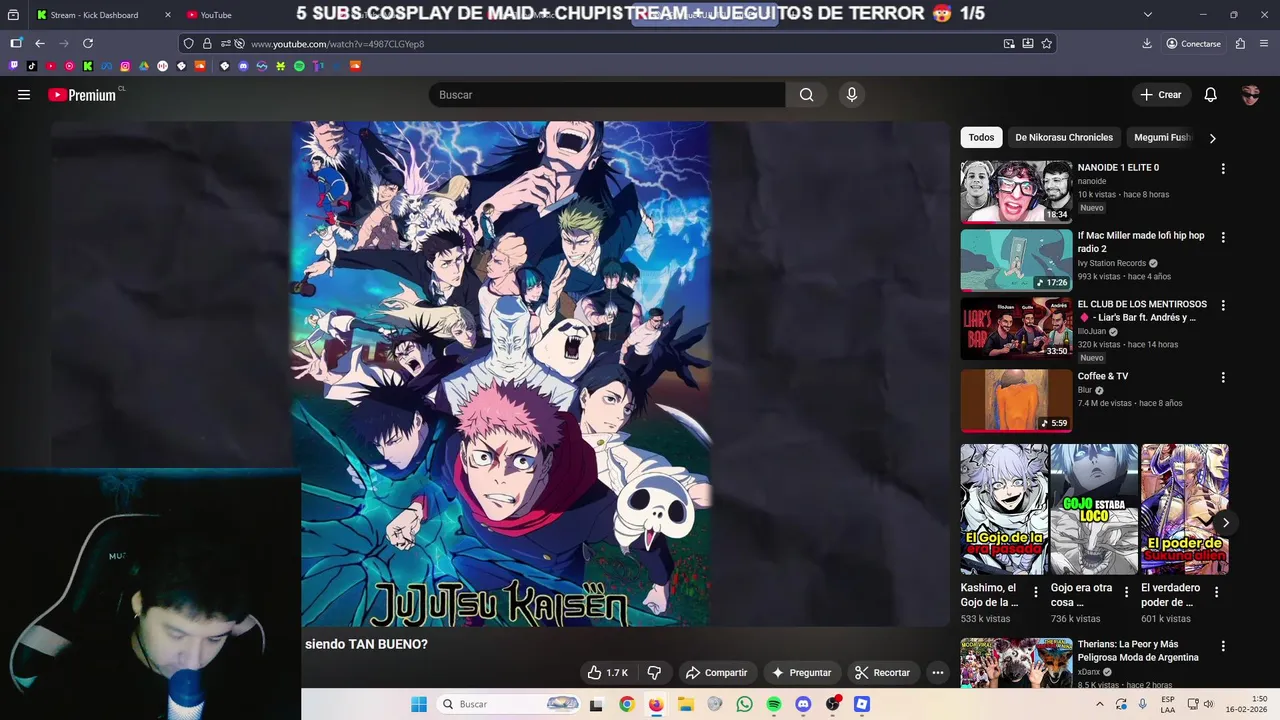Open options for NANOIDE 1 ELITE 0
The image size is (1280, 720).
pos(1222,169)
